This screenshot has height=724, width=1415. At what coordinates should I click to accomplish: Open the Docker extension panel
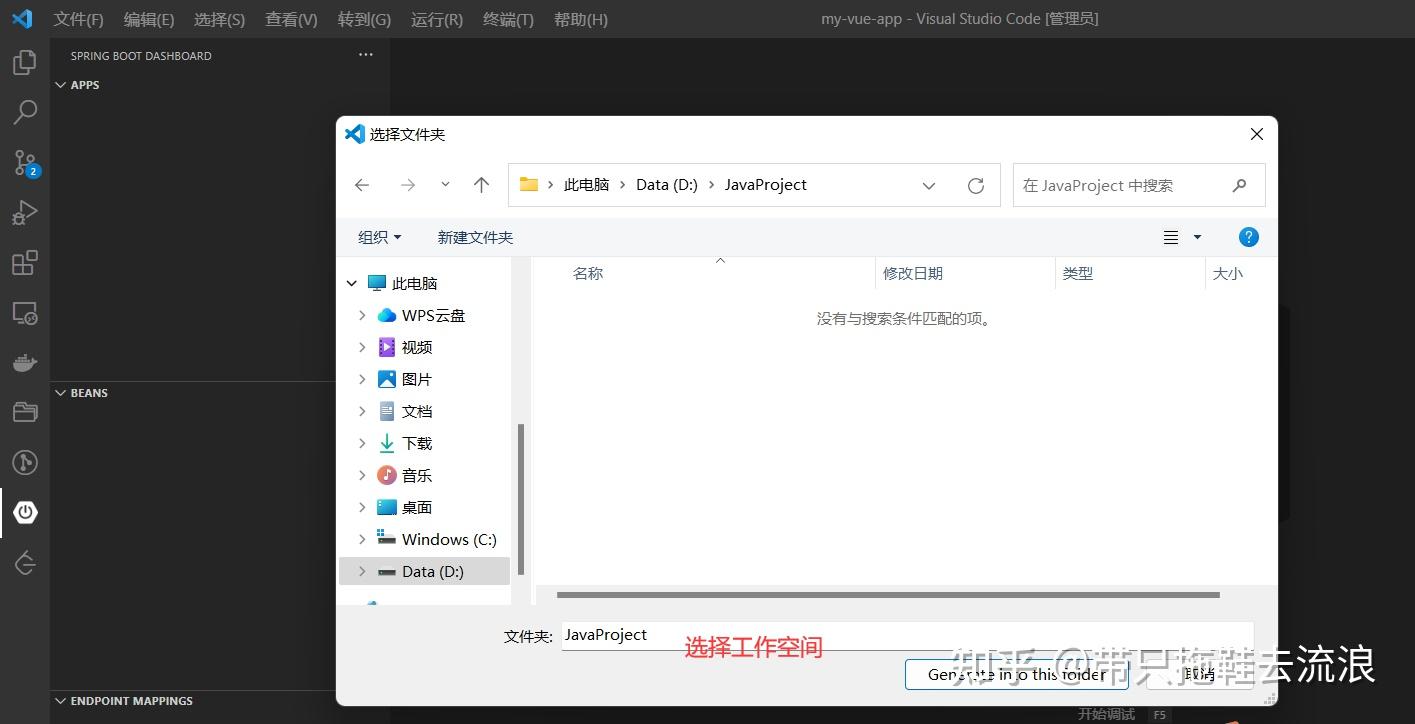click(25, 362)
